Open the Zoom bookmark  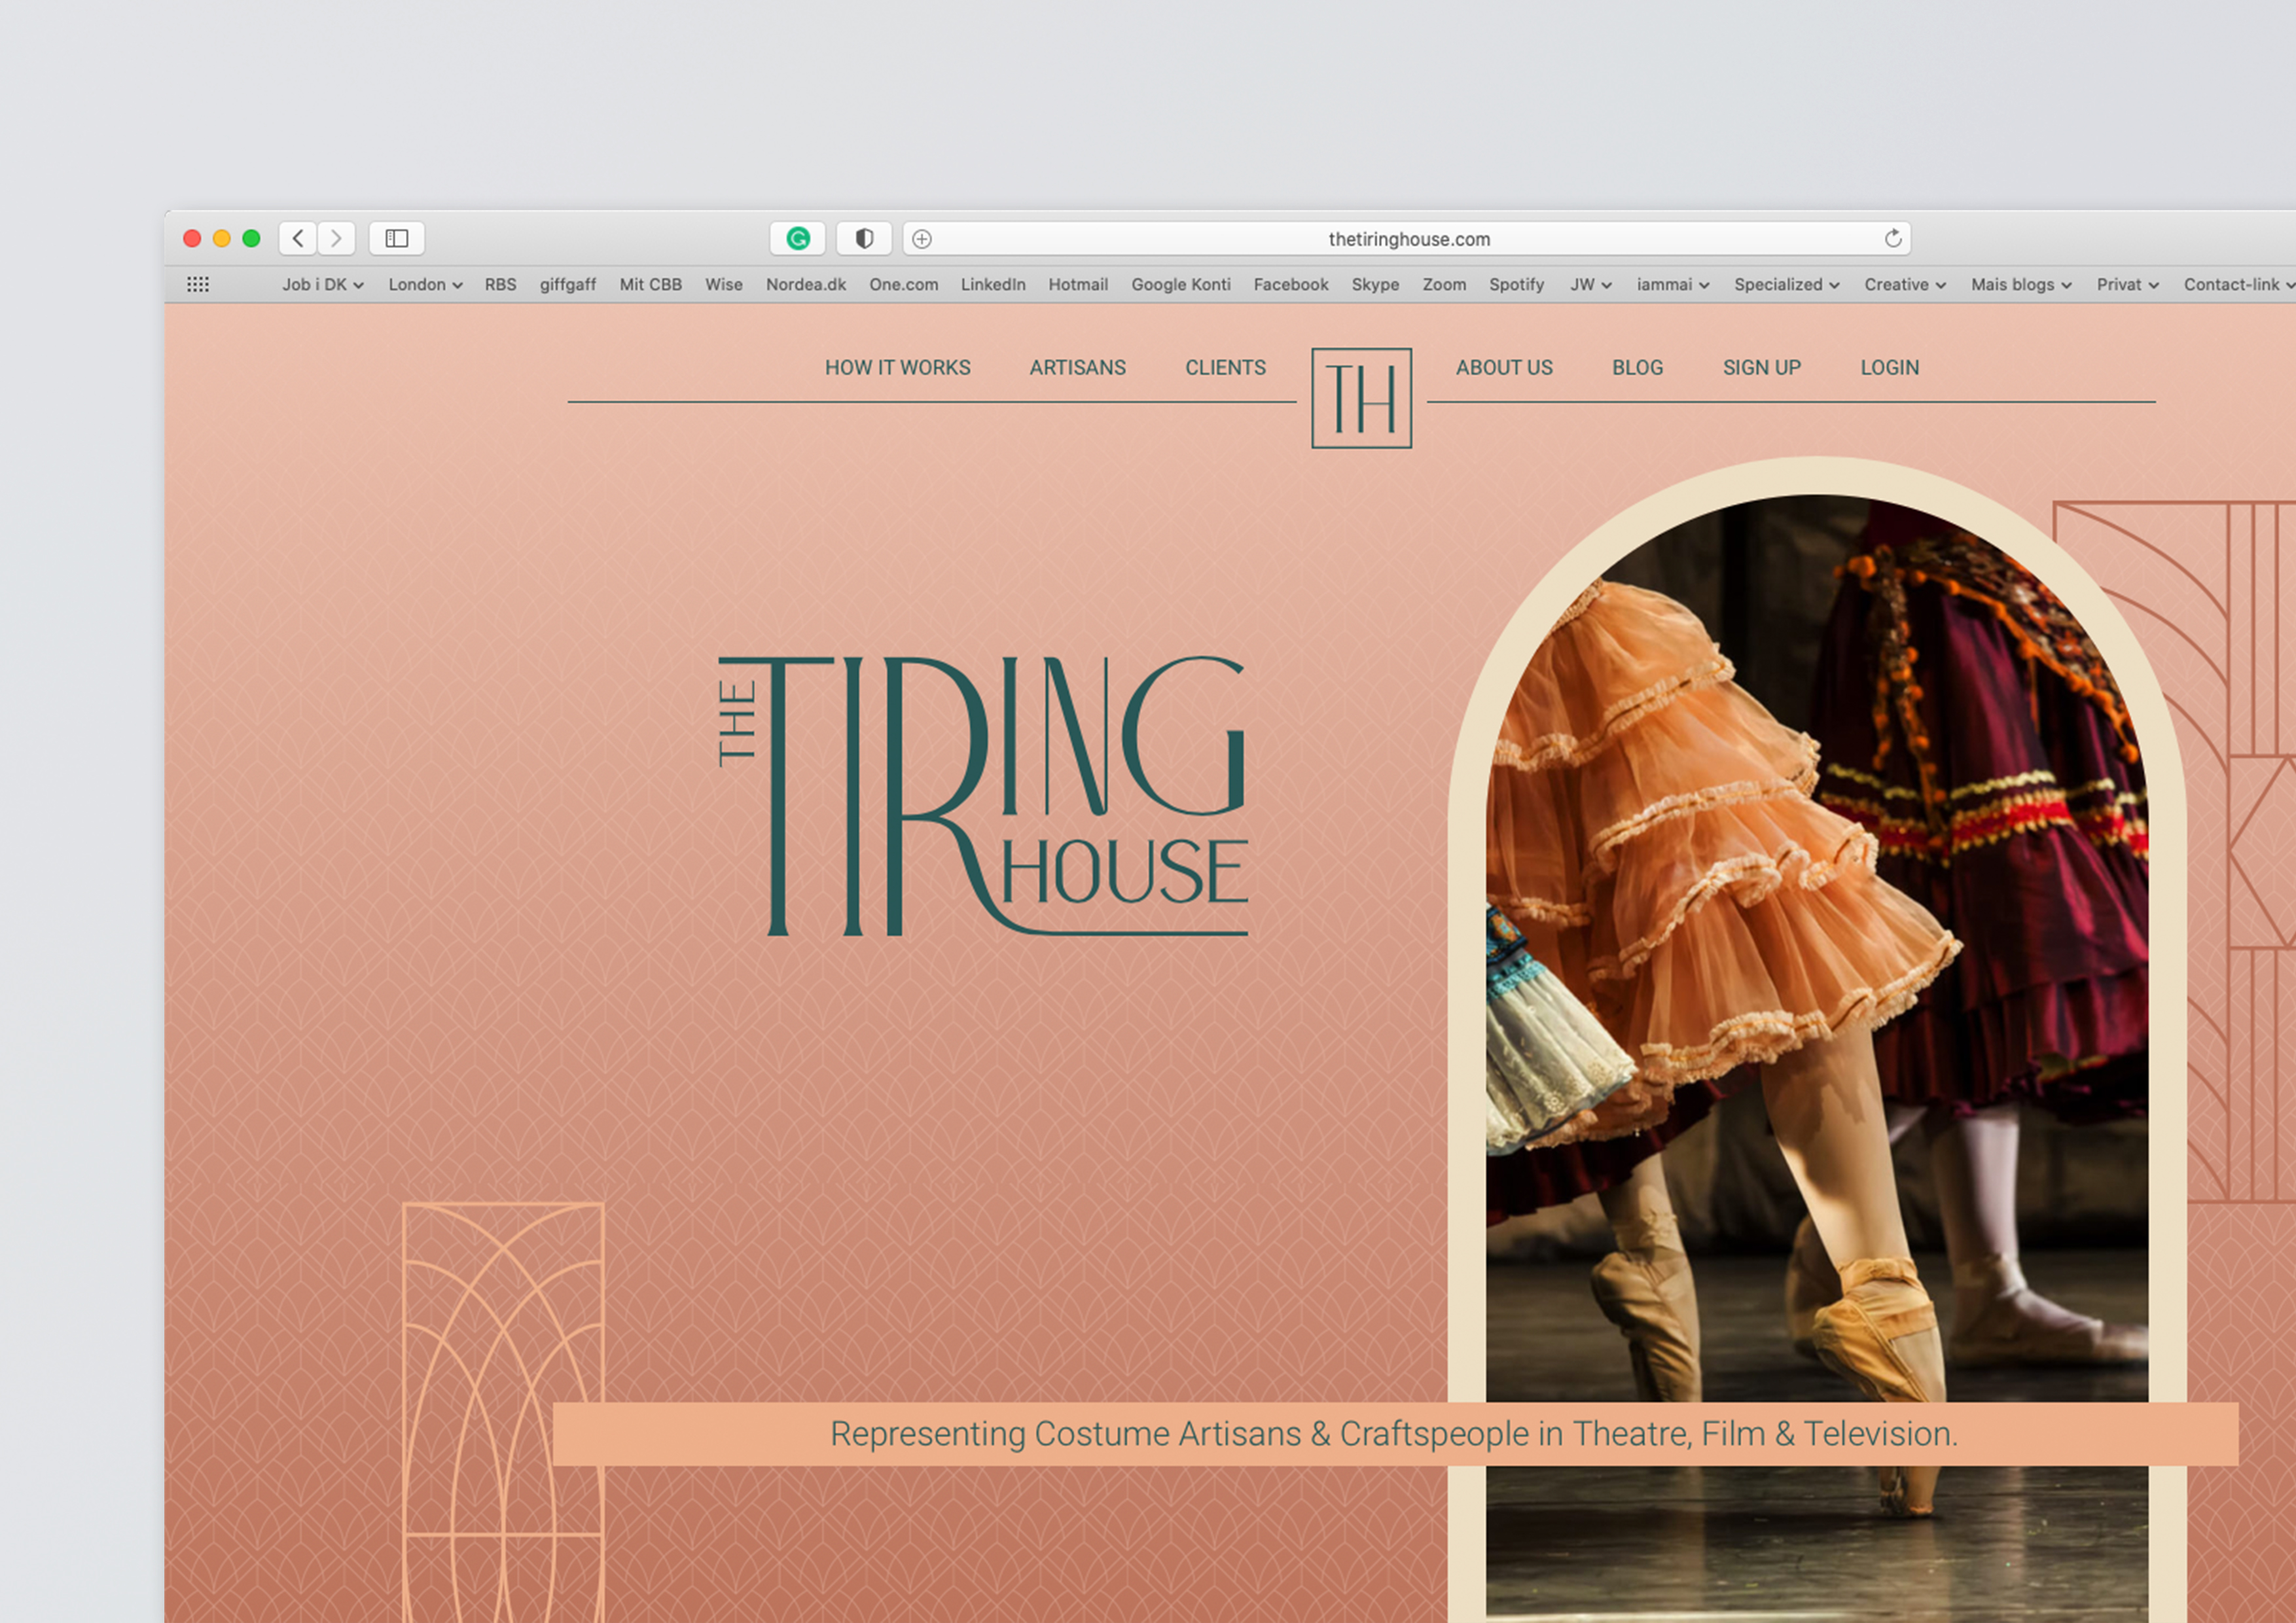[x=1444, y=285]
